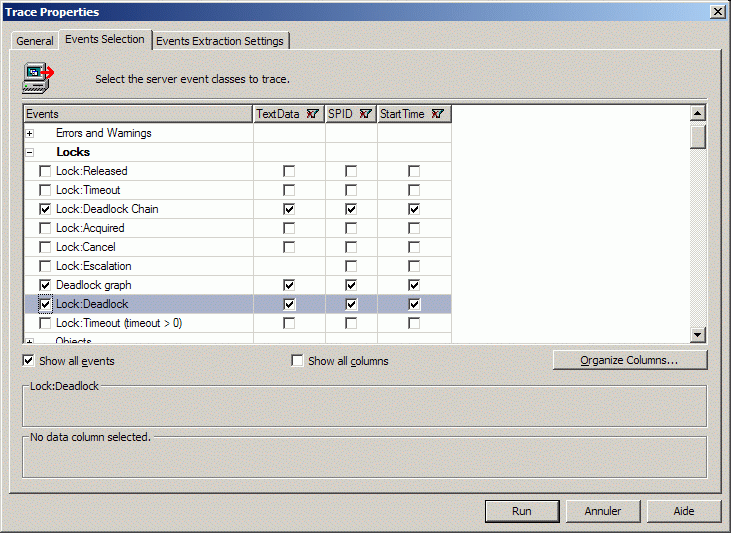731x533 pixels.
Task: Click the trace server icon beside instructions
Action: pyautogui.click(x=38, y=75)
